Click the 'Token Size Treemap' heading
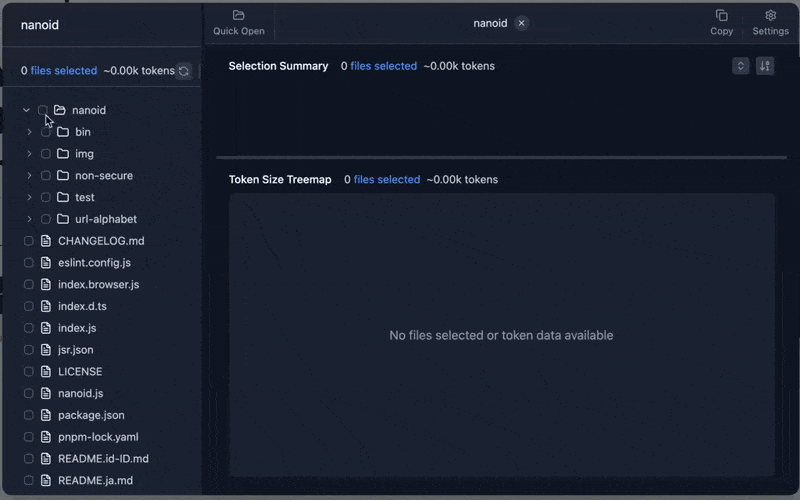 [x=280, y=180]
